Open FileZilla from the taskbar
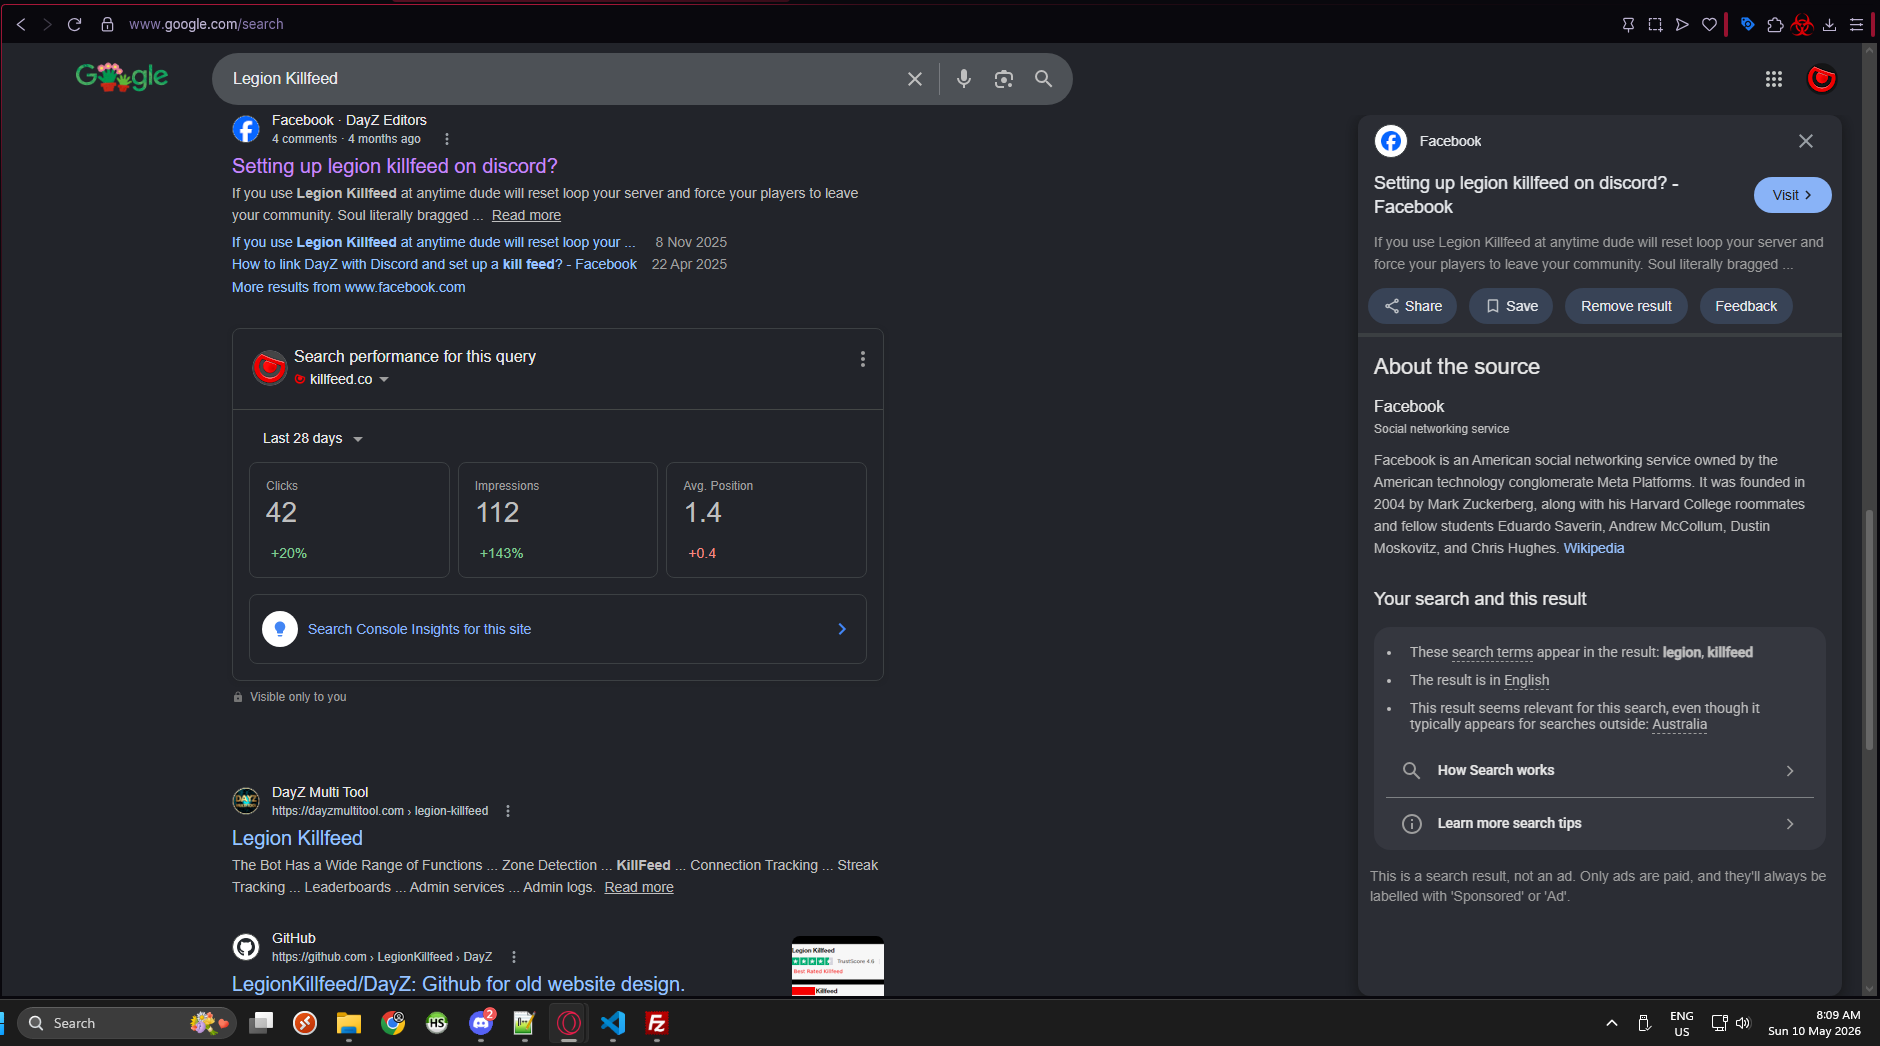The image size is (1880, 1046). (x=657, y=1023)
